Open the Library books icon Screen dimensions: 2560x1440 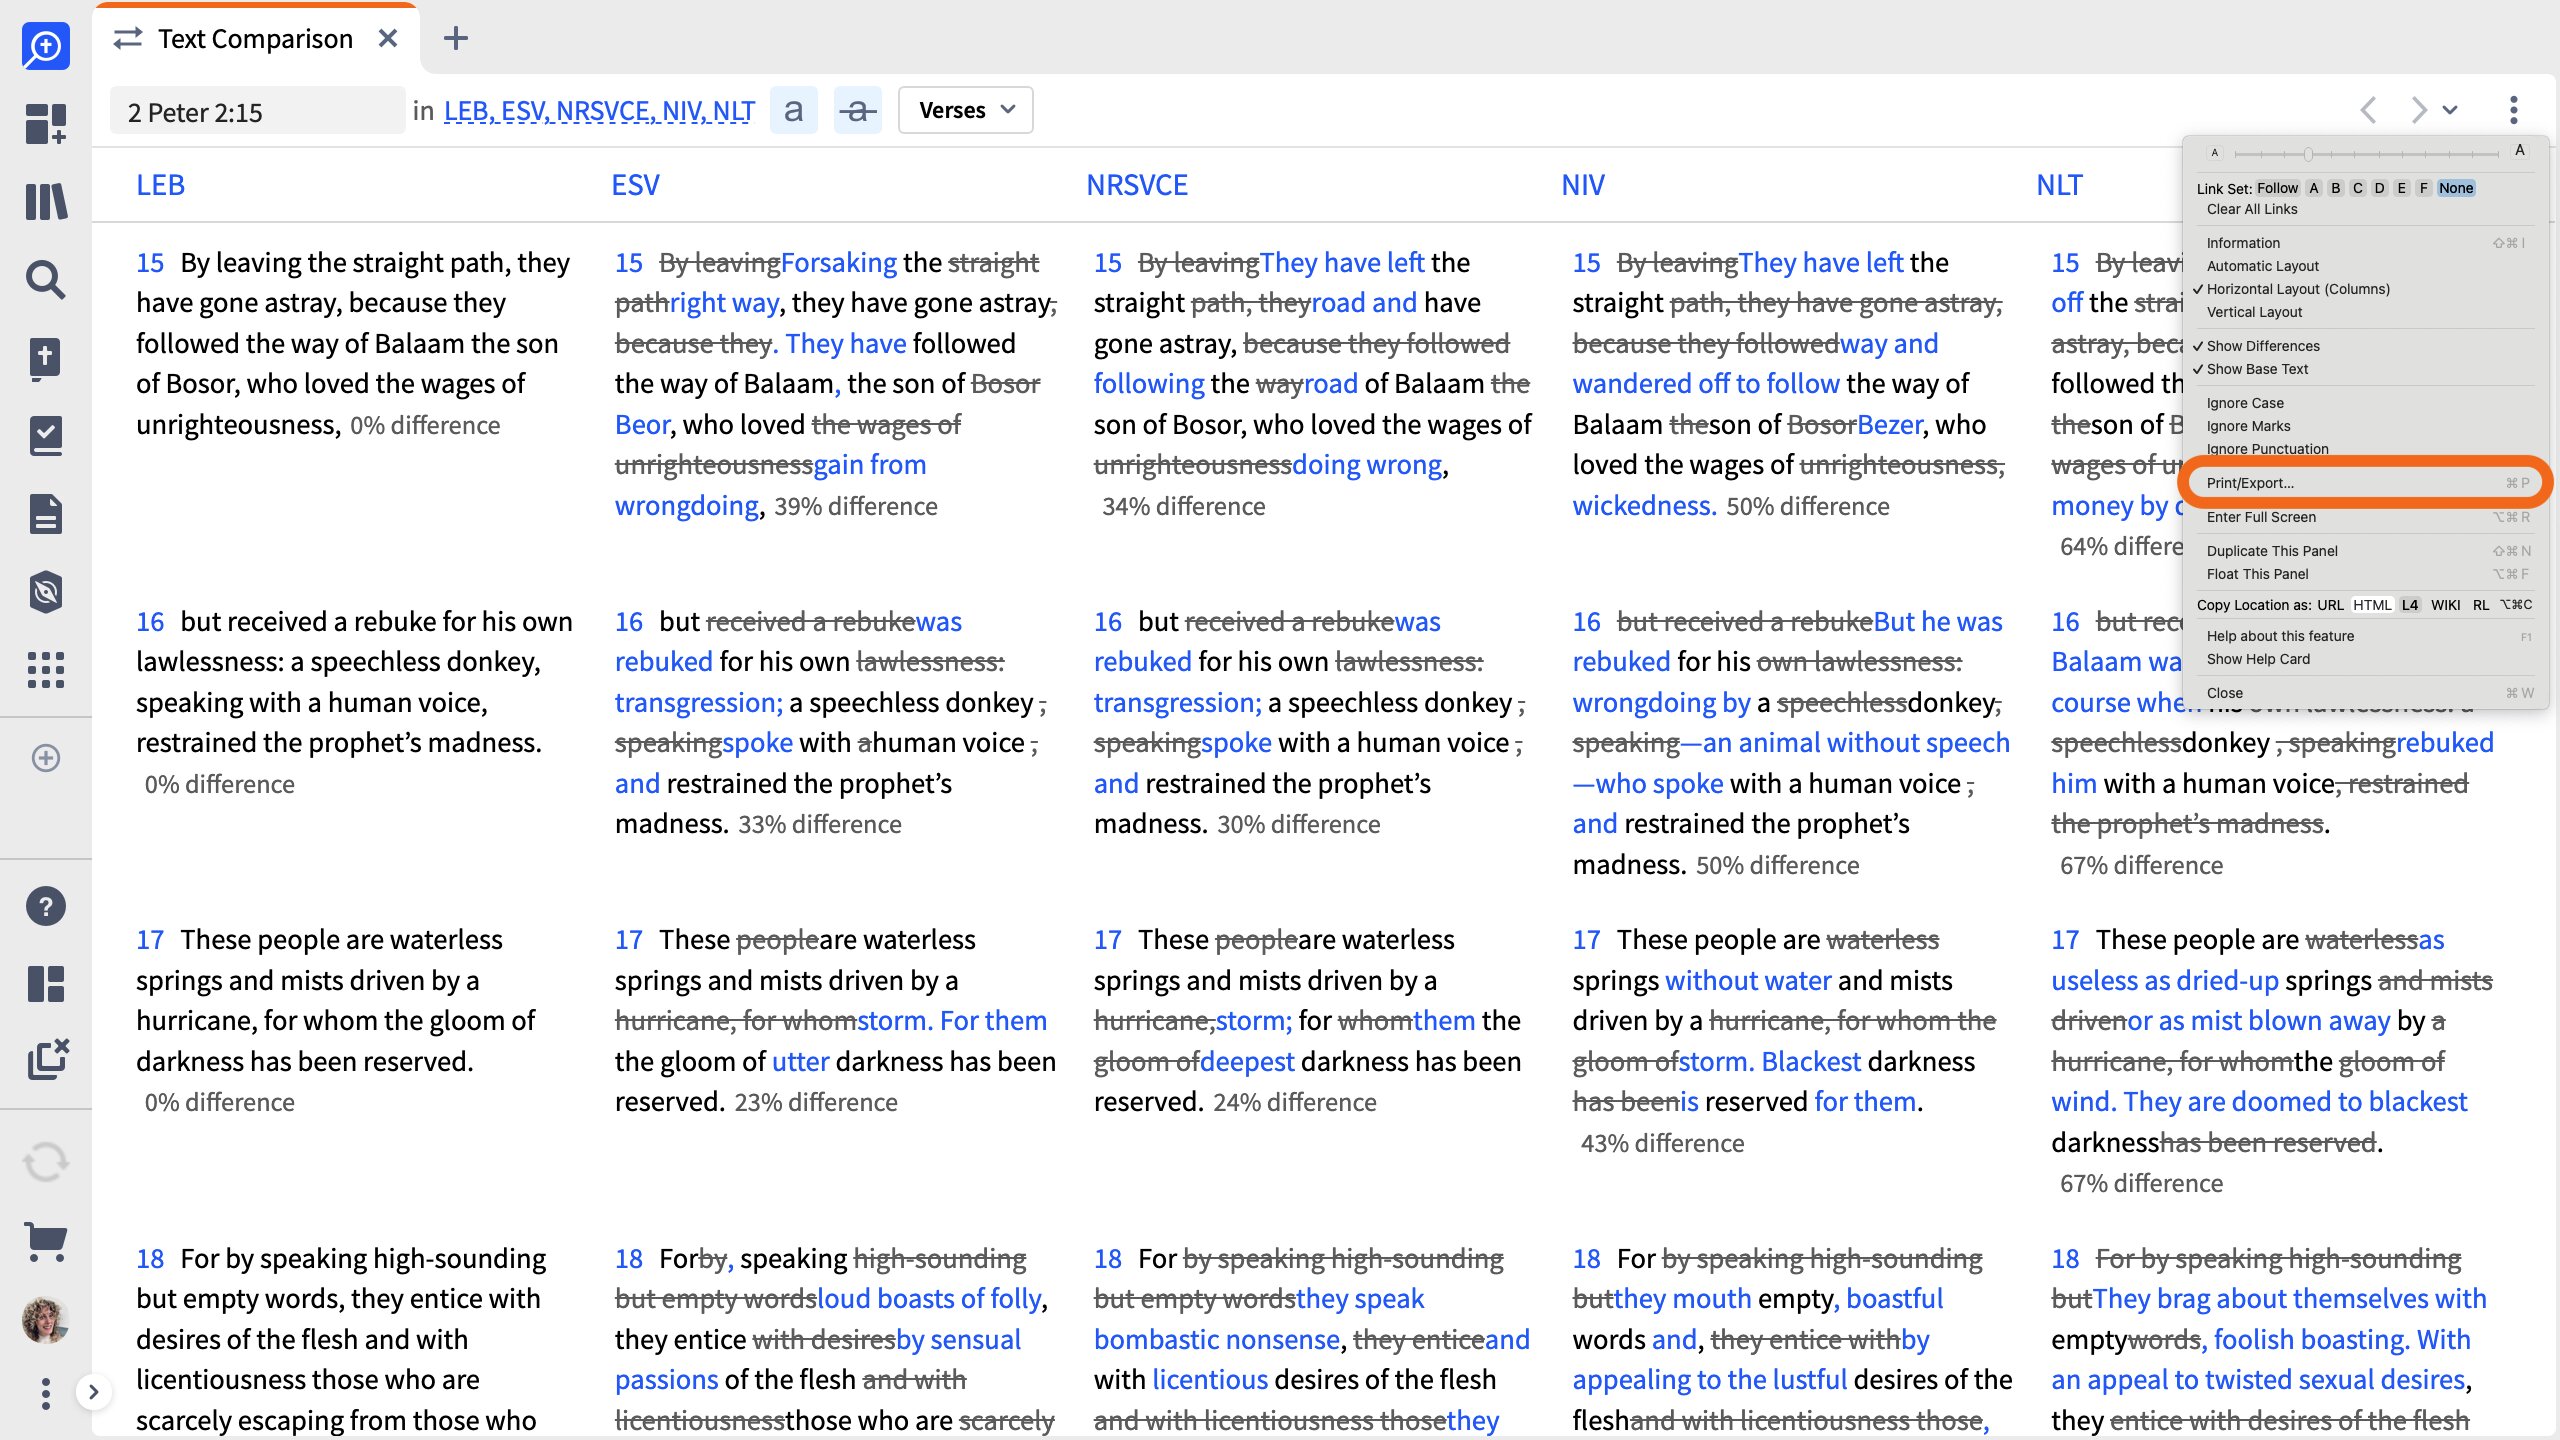coord(46,202)
